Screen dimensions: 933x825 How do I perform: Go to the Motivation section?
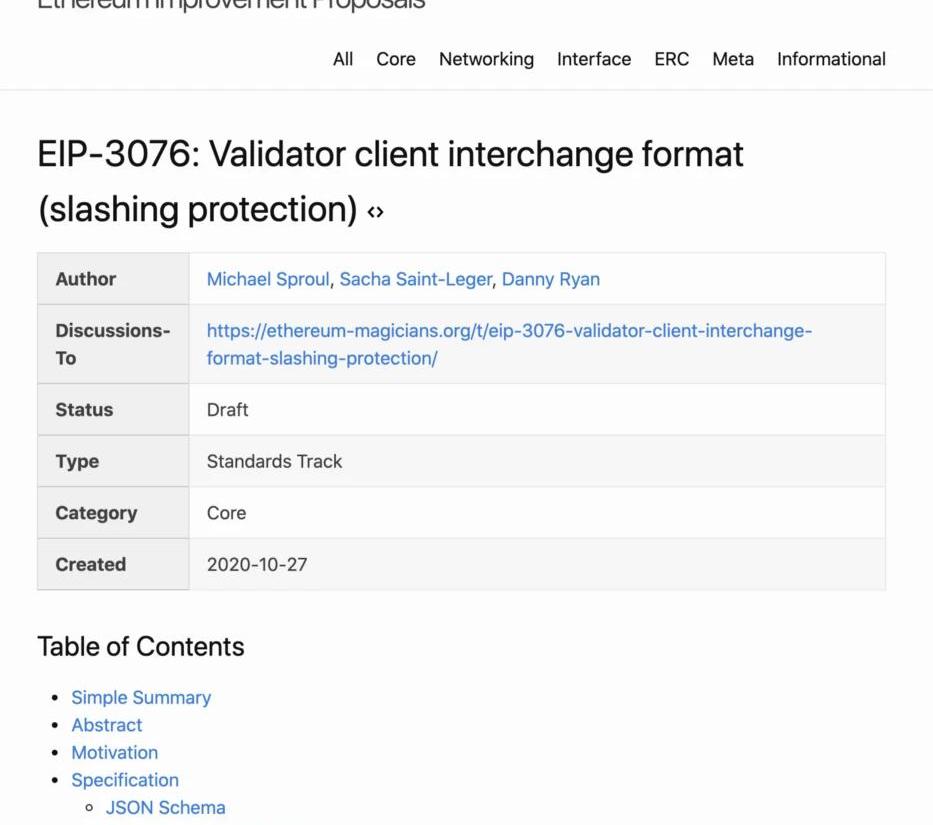(x=114, y=752)
